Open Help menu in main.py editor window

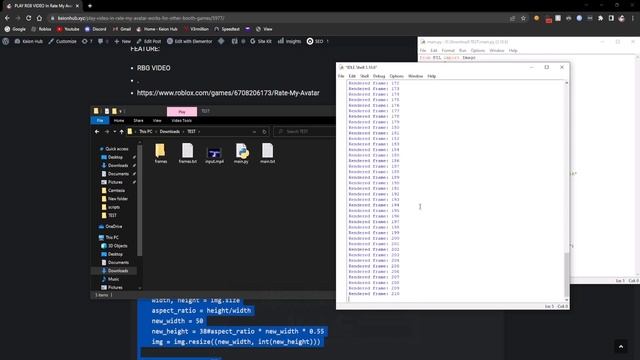(x=513, y=51)
